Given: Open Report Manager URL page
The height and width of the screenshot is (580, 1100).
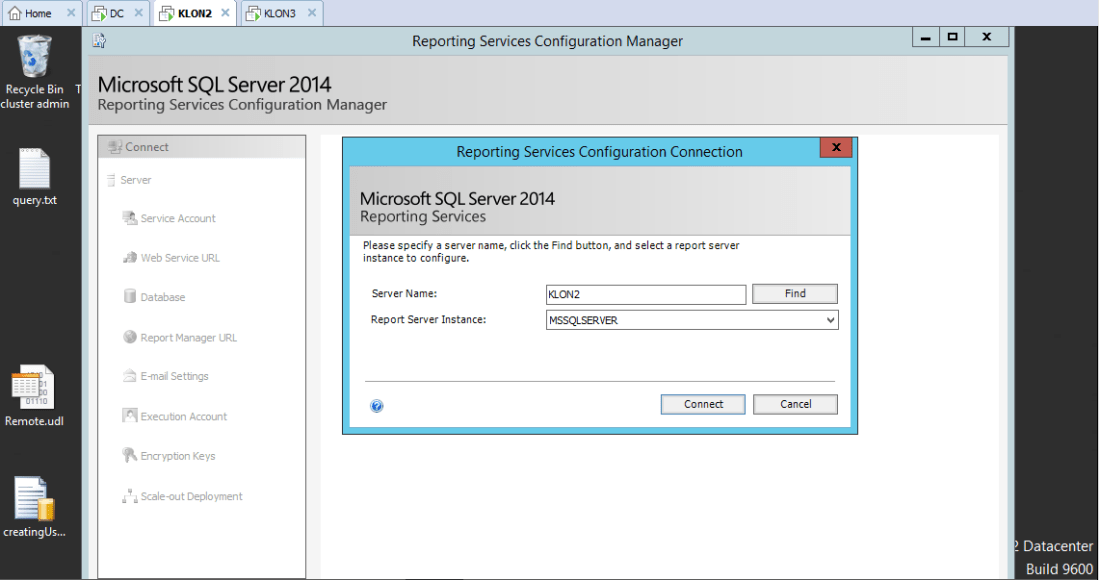Looking at the screenshot, I should click(x=188, y=338).
